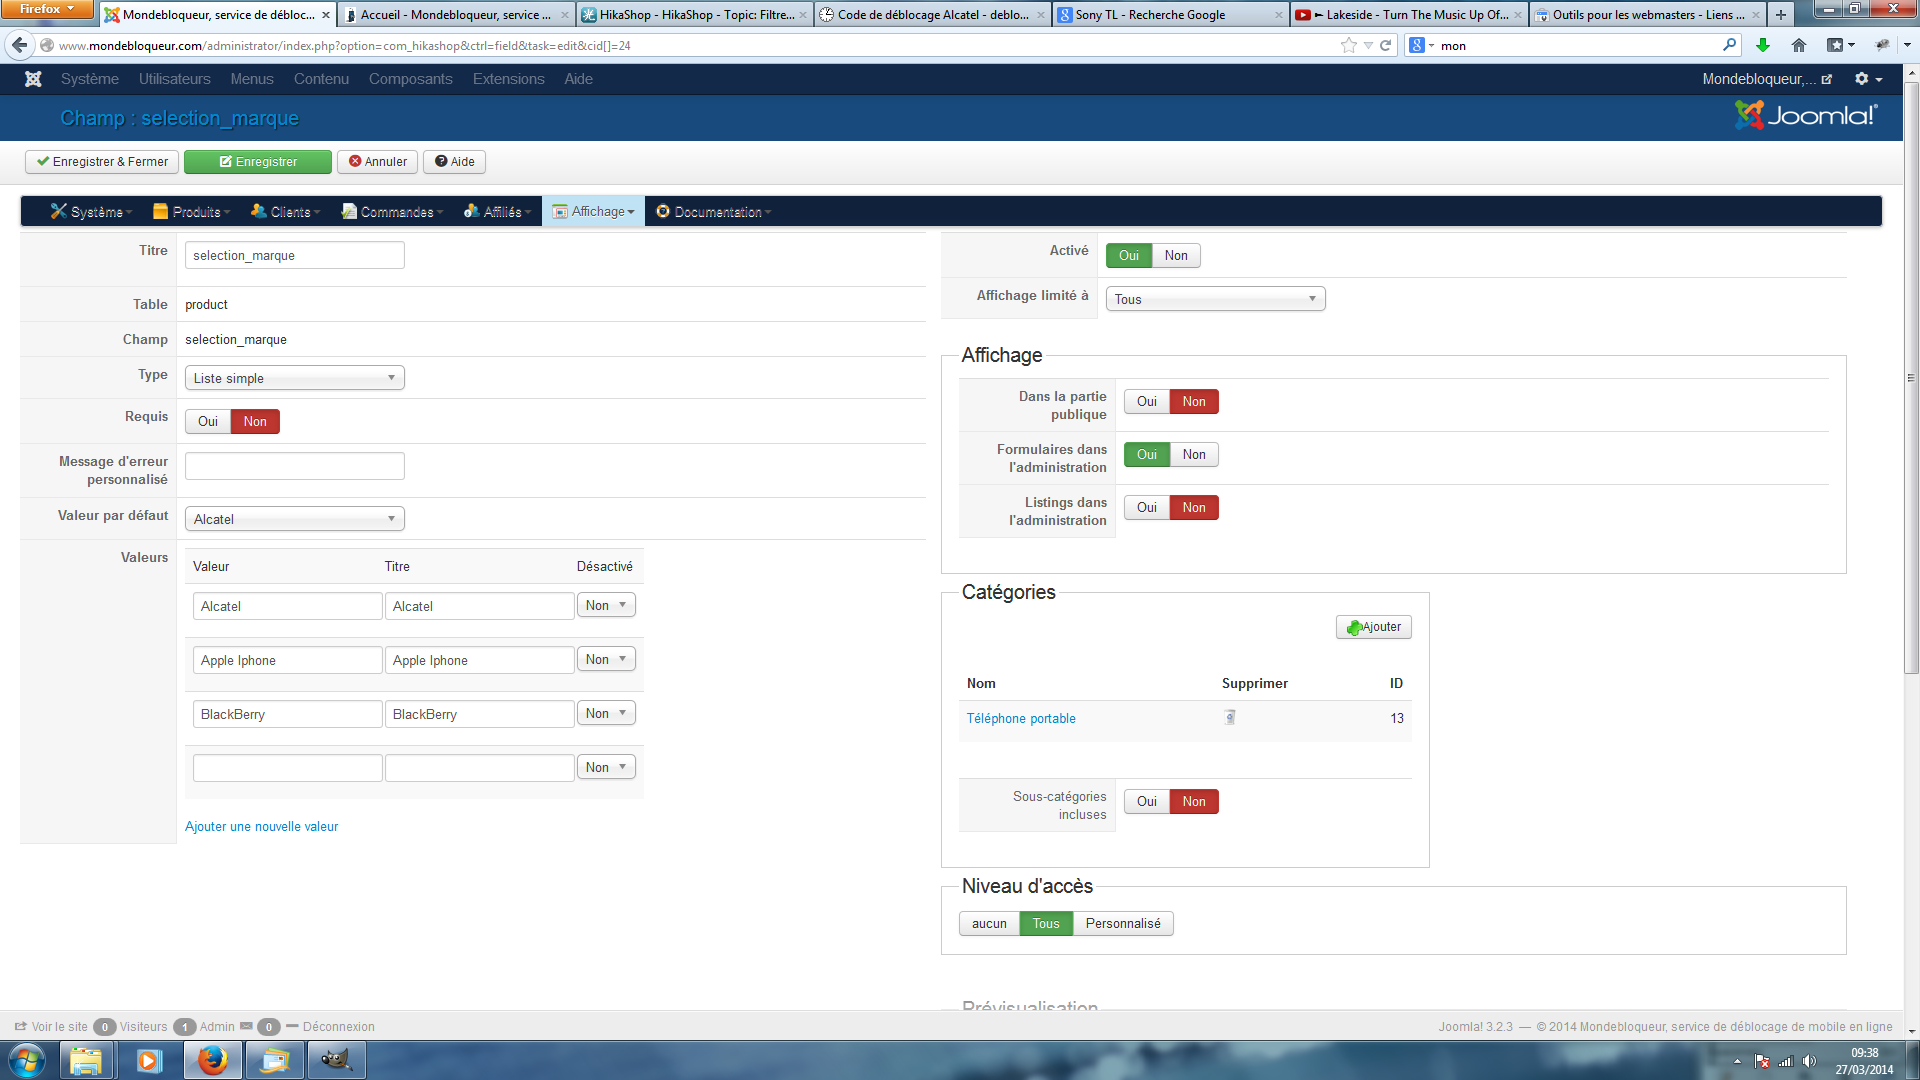Viewport: 1920px width, 1080px height.
Task: Click the Firefox downloads arrow icon
Action: point(1763,45)
